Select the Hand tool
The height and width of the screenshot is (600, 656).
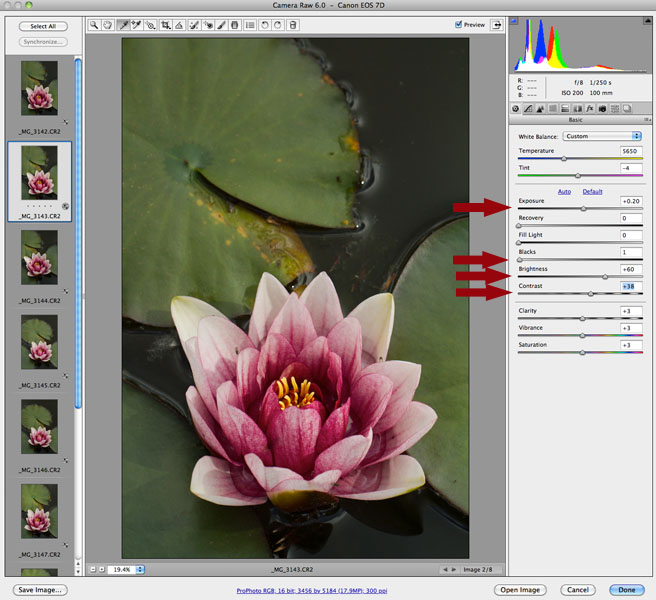[x=108, y=25]
